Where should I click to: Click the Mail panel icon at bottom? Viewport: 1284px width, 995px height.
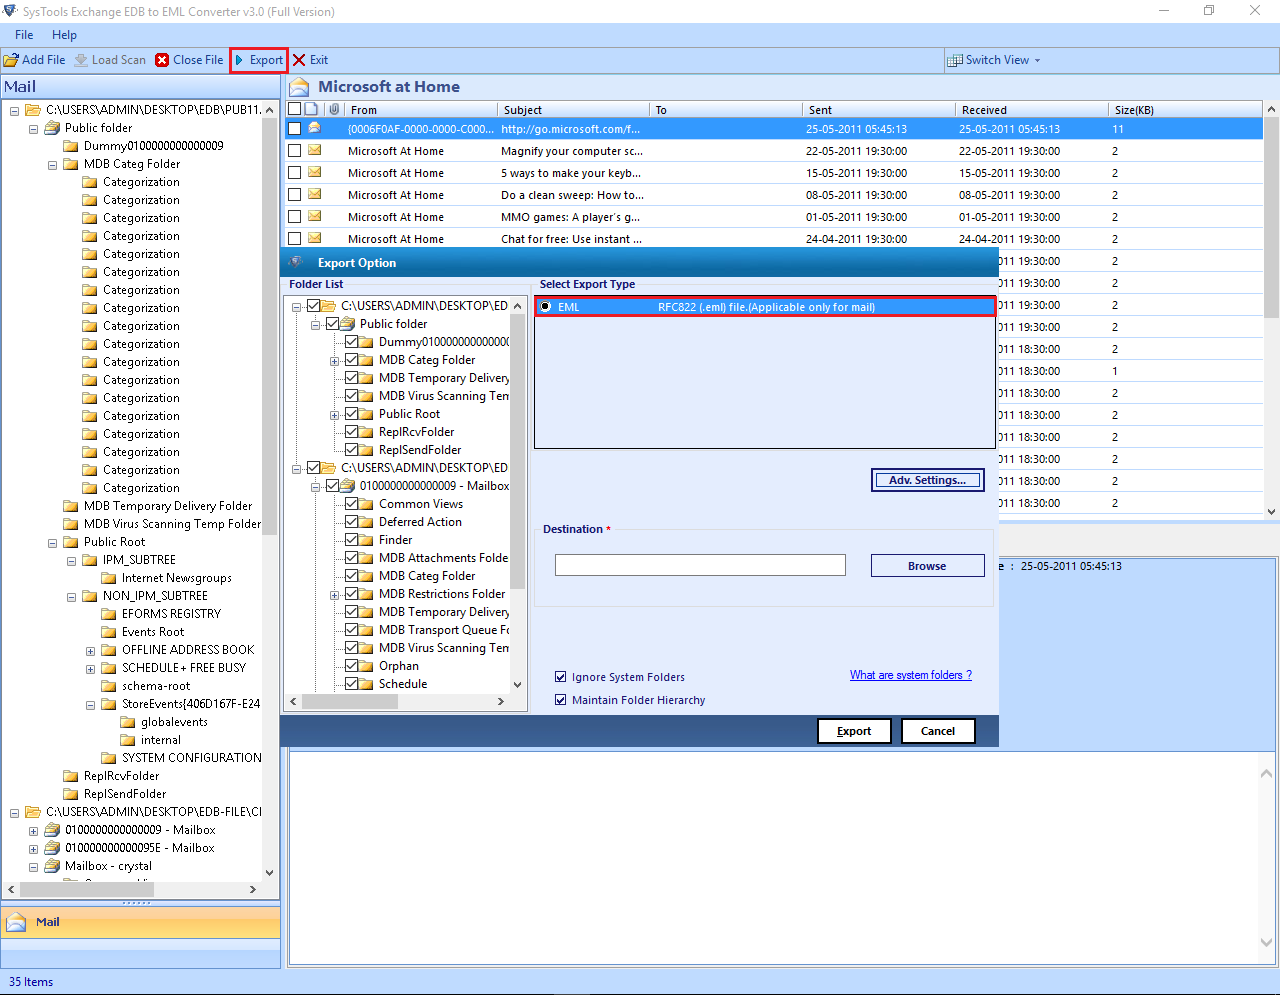coord(16,922)
